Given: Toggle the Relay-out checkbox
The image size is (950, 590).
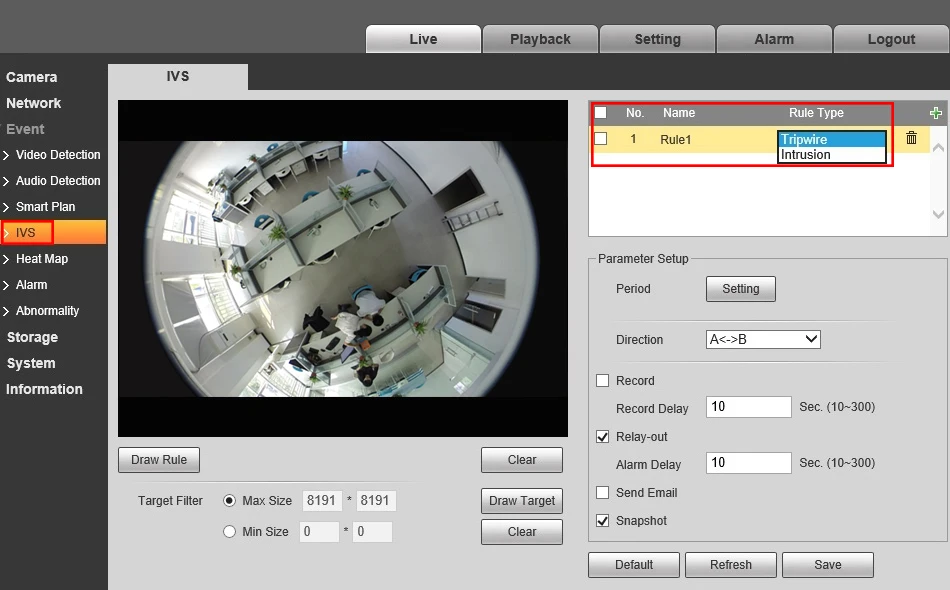Looking at the screenshot, I should coord(602,437).
